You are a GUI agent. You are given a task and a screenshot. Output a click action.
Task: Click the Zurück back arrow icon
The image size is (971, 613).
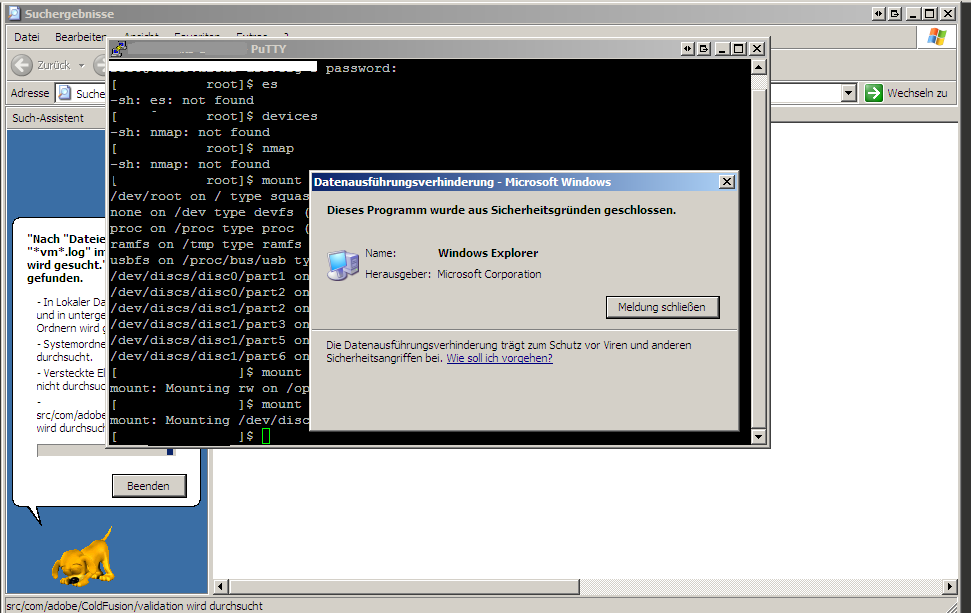coord(22,65)
